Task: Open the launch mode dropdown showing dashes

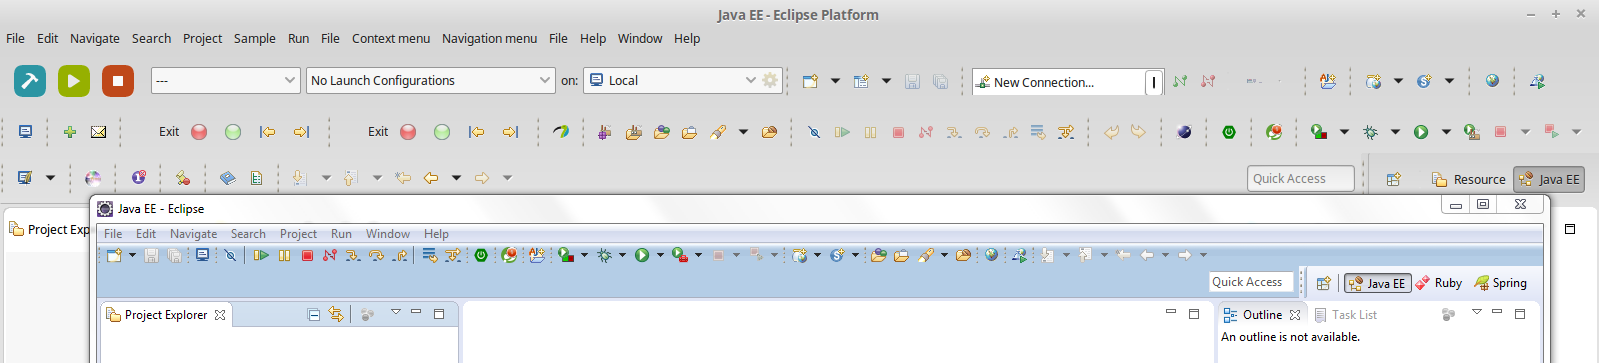Action: (225, 80)
